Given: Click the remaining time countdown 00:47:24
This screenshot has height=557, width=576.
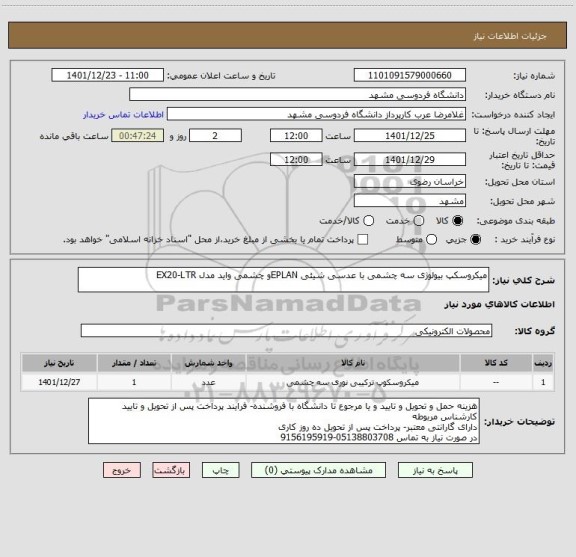Looking at the screenshot, I should click(x=138, y=136).
